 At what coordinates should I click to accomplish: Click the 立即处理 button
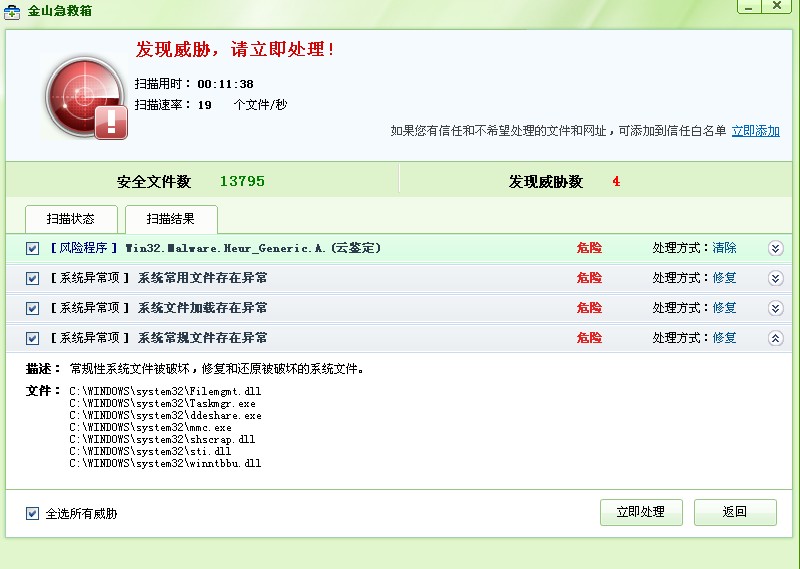point(641,512)
